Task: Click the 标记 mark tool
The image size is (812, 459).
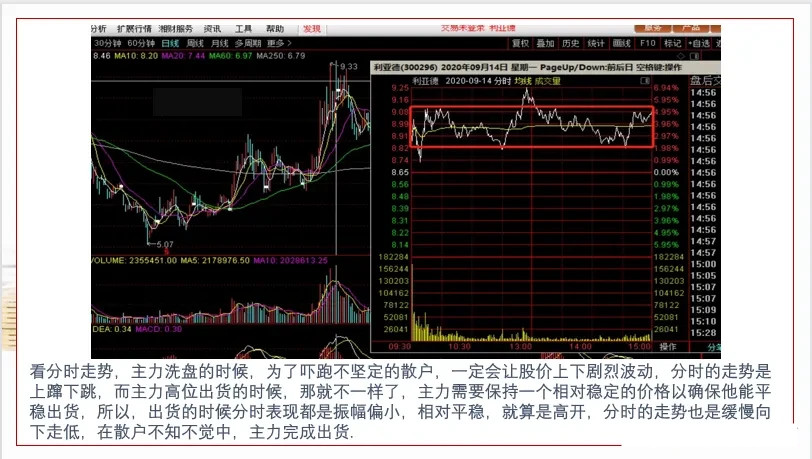Action: pos(673,44)
